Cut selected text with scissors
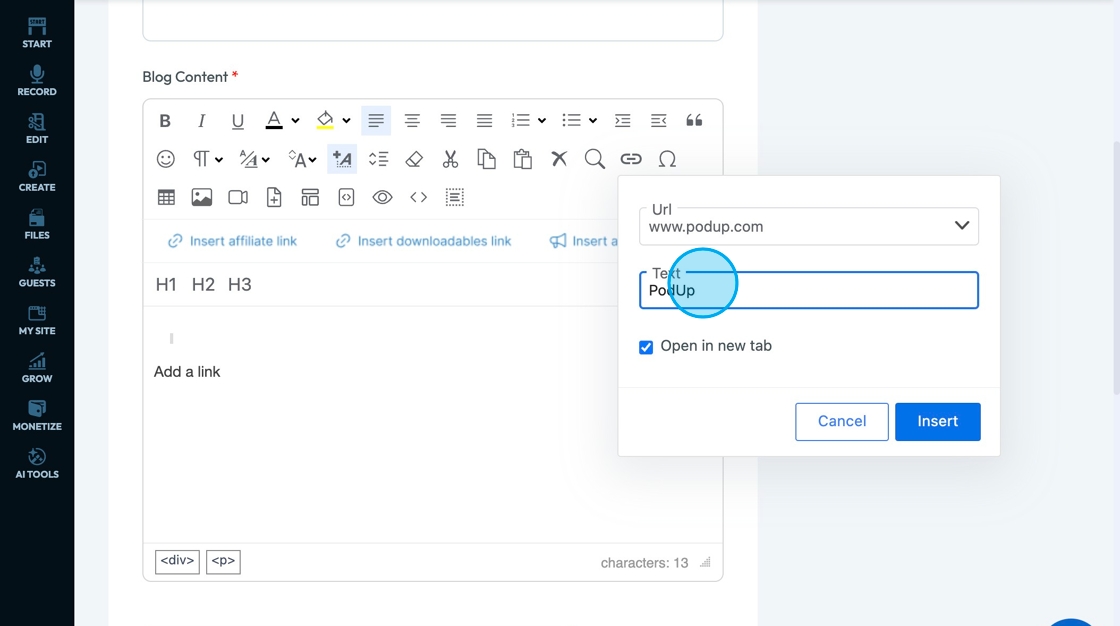1120x626 pixels. click(x=450, y=159)
